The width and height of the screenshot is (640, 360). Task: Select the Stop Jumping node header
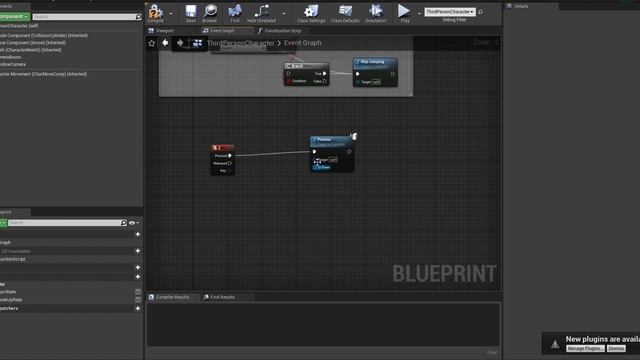tap(375, 63)
